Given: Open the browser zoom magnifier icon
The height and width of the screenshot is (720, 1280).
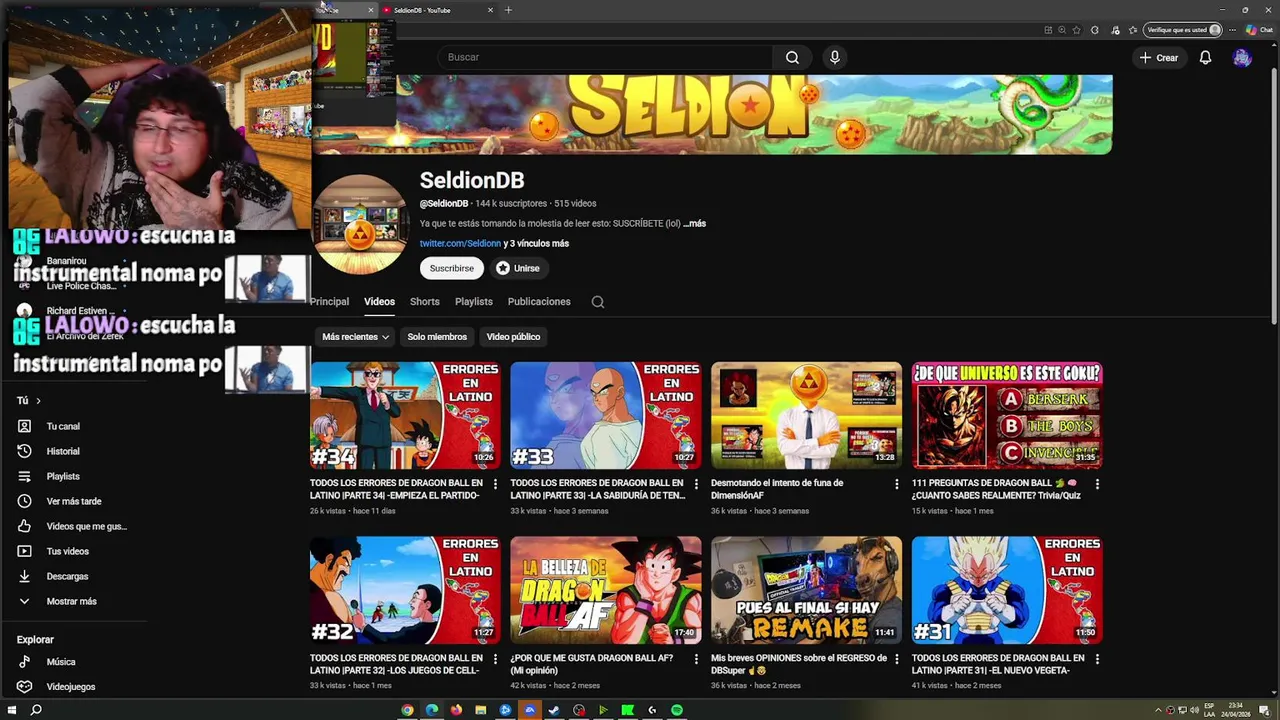Looking at the screenshot, I should point(1062,30).
